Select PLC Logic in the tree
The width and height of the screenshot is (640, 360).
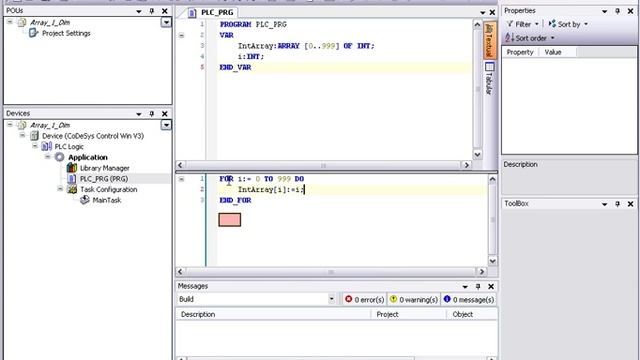(69, 147)
